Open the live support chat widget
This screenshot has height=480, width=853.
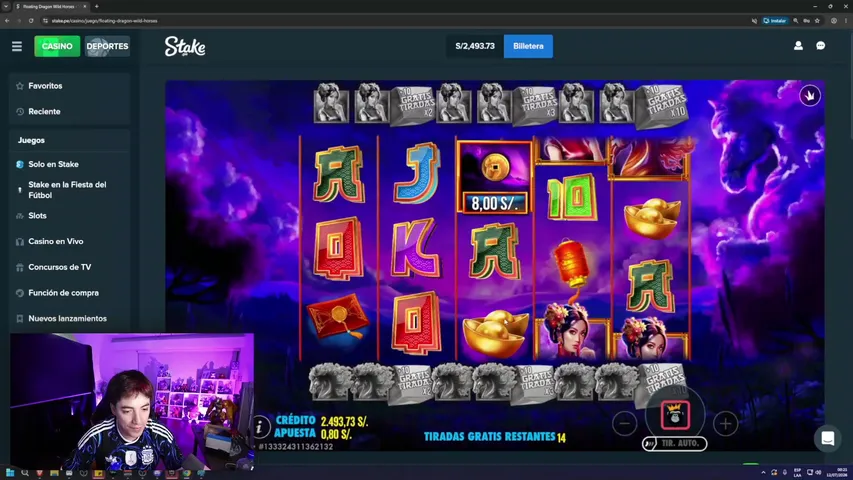[x=827, y=438]
